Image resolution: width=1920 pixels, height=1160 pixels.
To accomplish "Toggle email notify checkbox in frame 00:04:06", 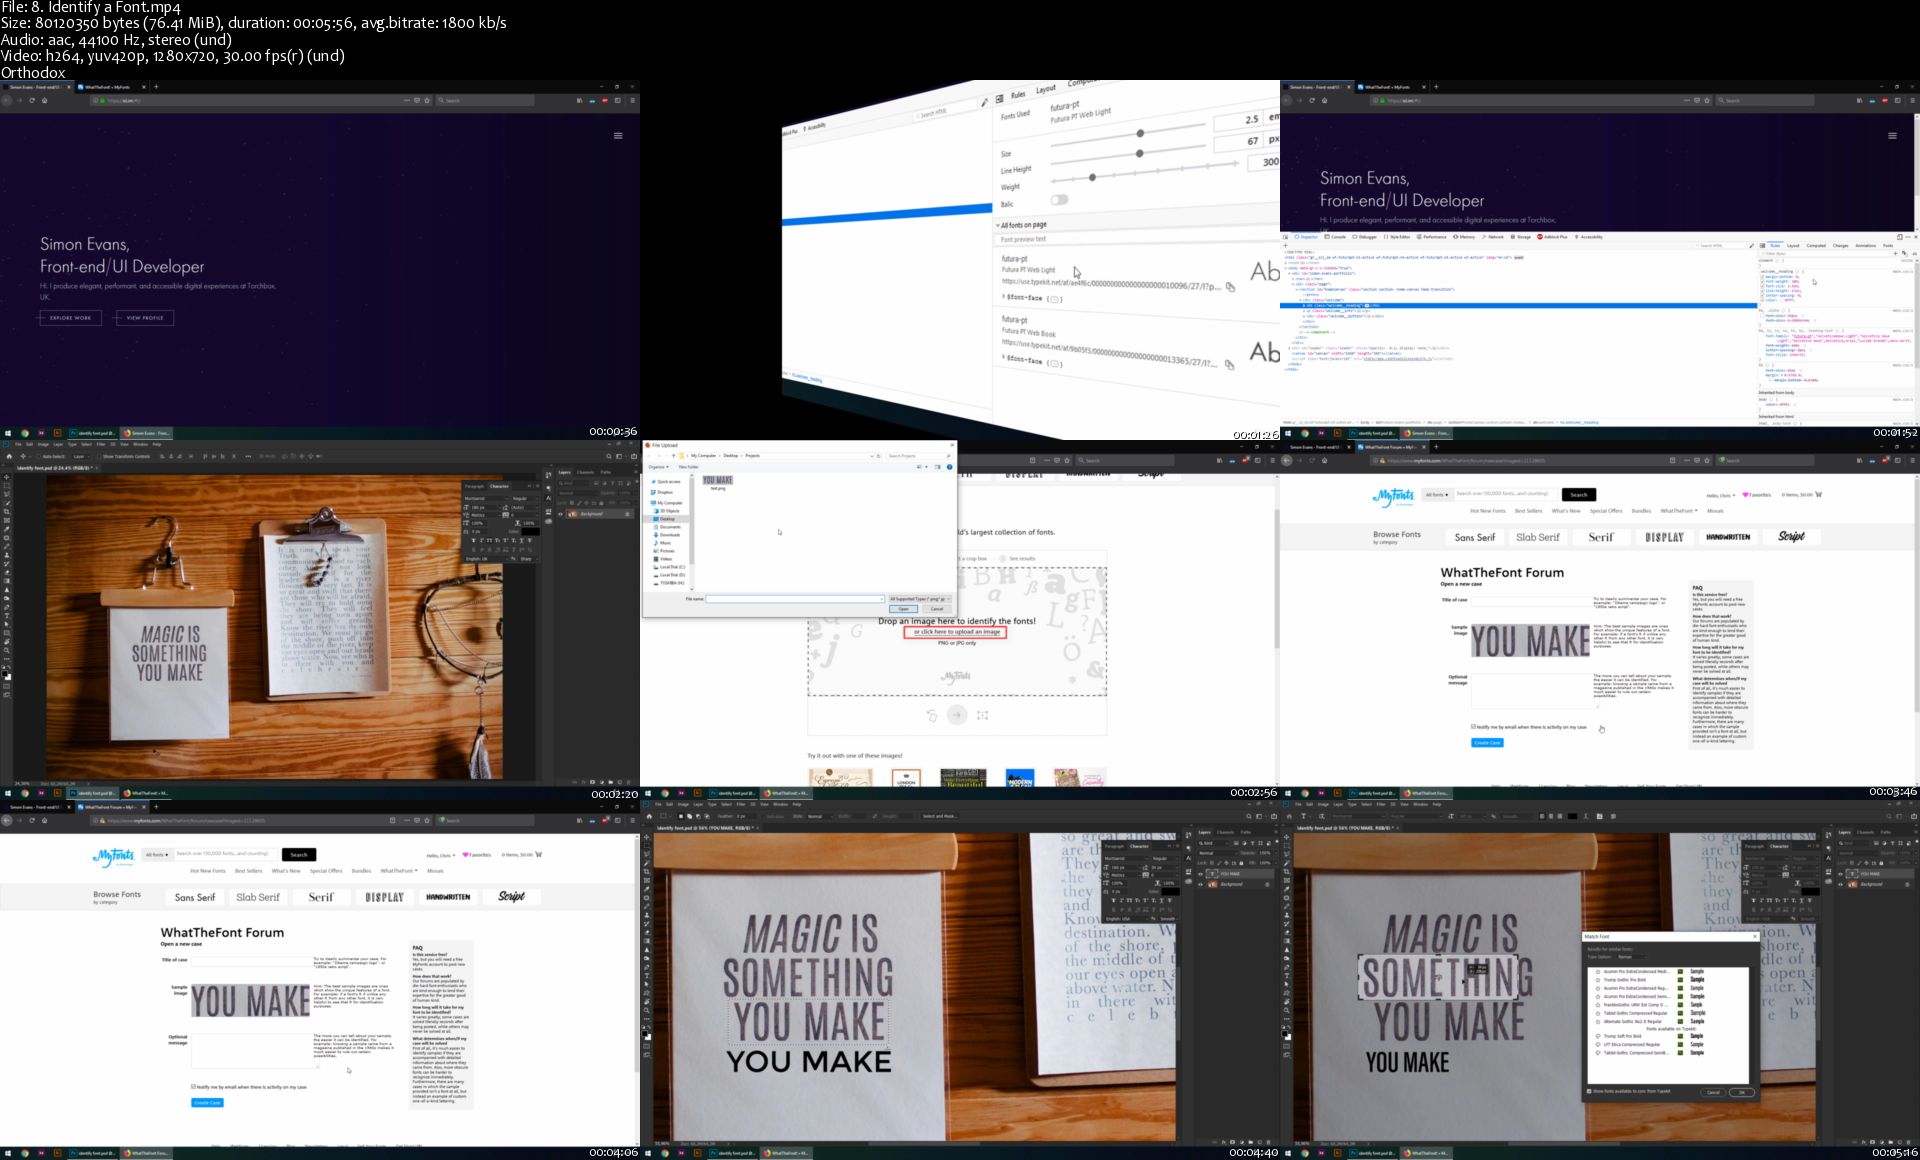I will click(193, 1086).
